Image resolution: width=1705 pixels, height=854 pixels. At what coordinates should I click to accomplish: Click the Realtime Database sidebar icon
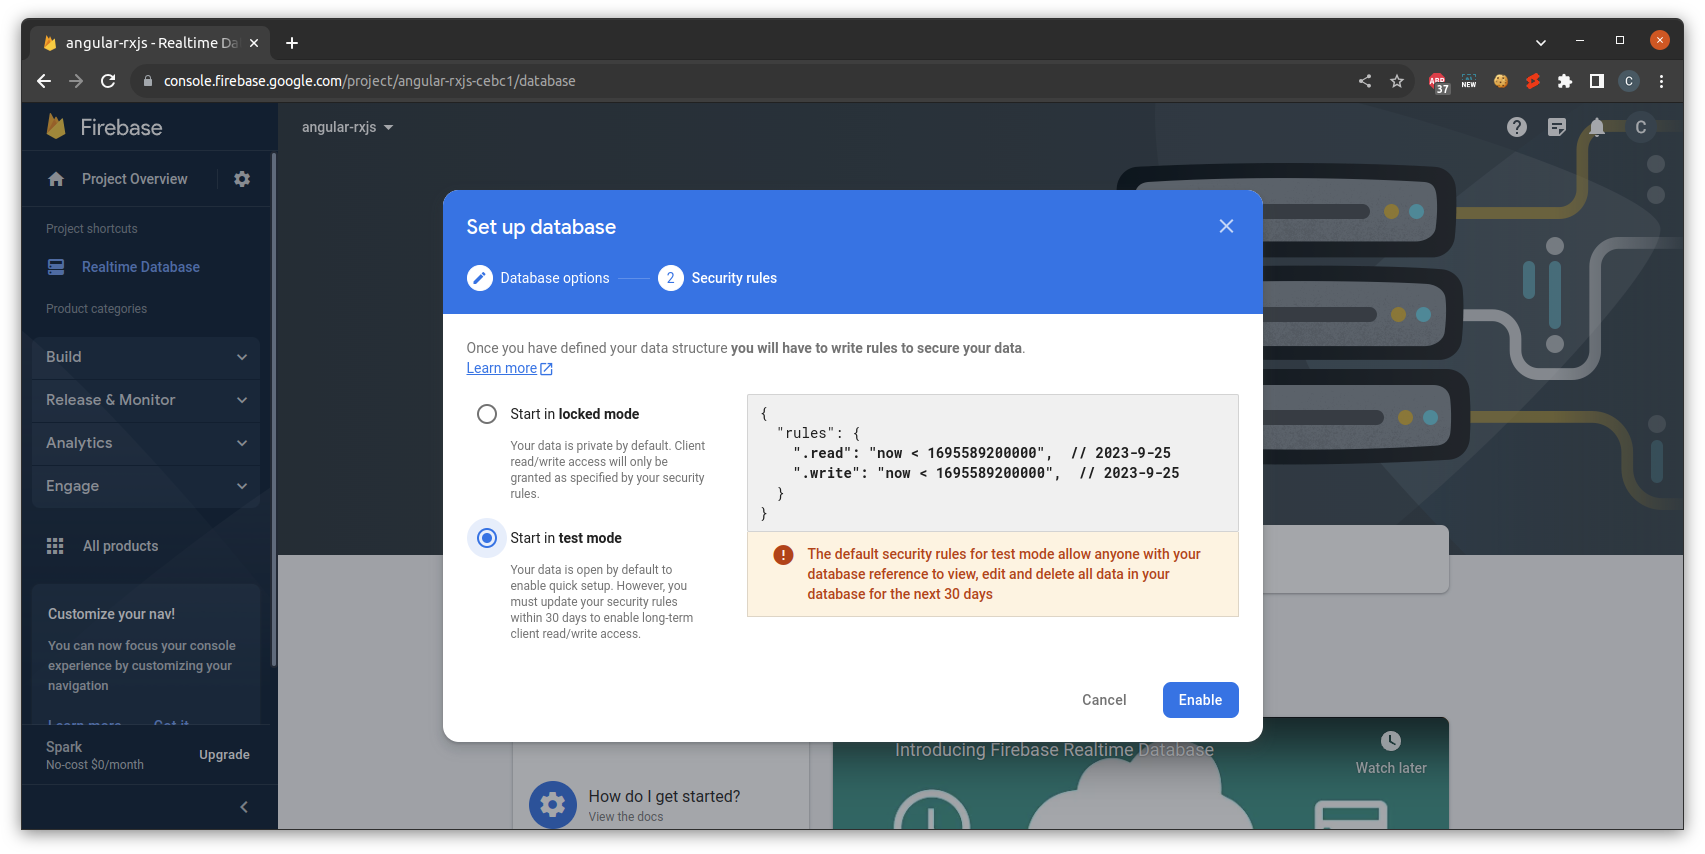[x=56, y=267]
